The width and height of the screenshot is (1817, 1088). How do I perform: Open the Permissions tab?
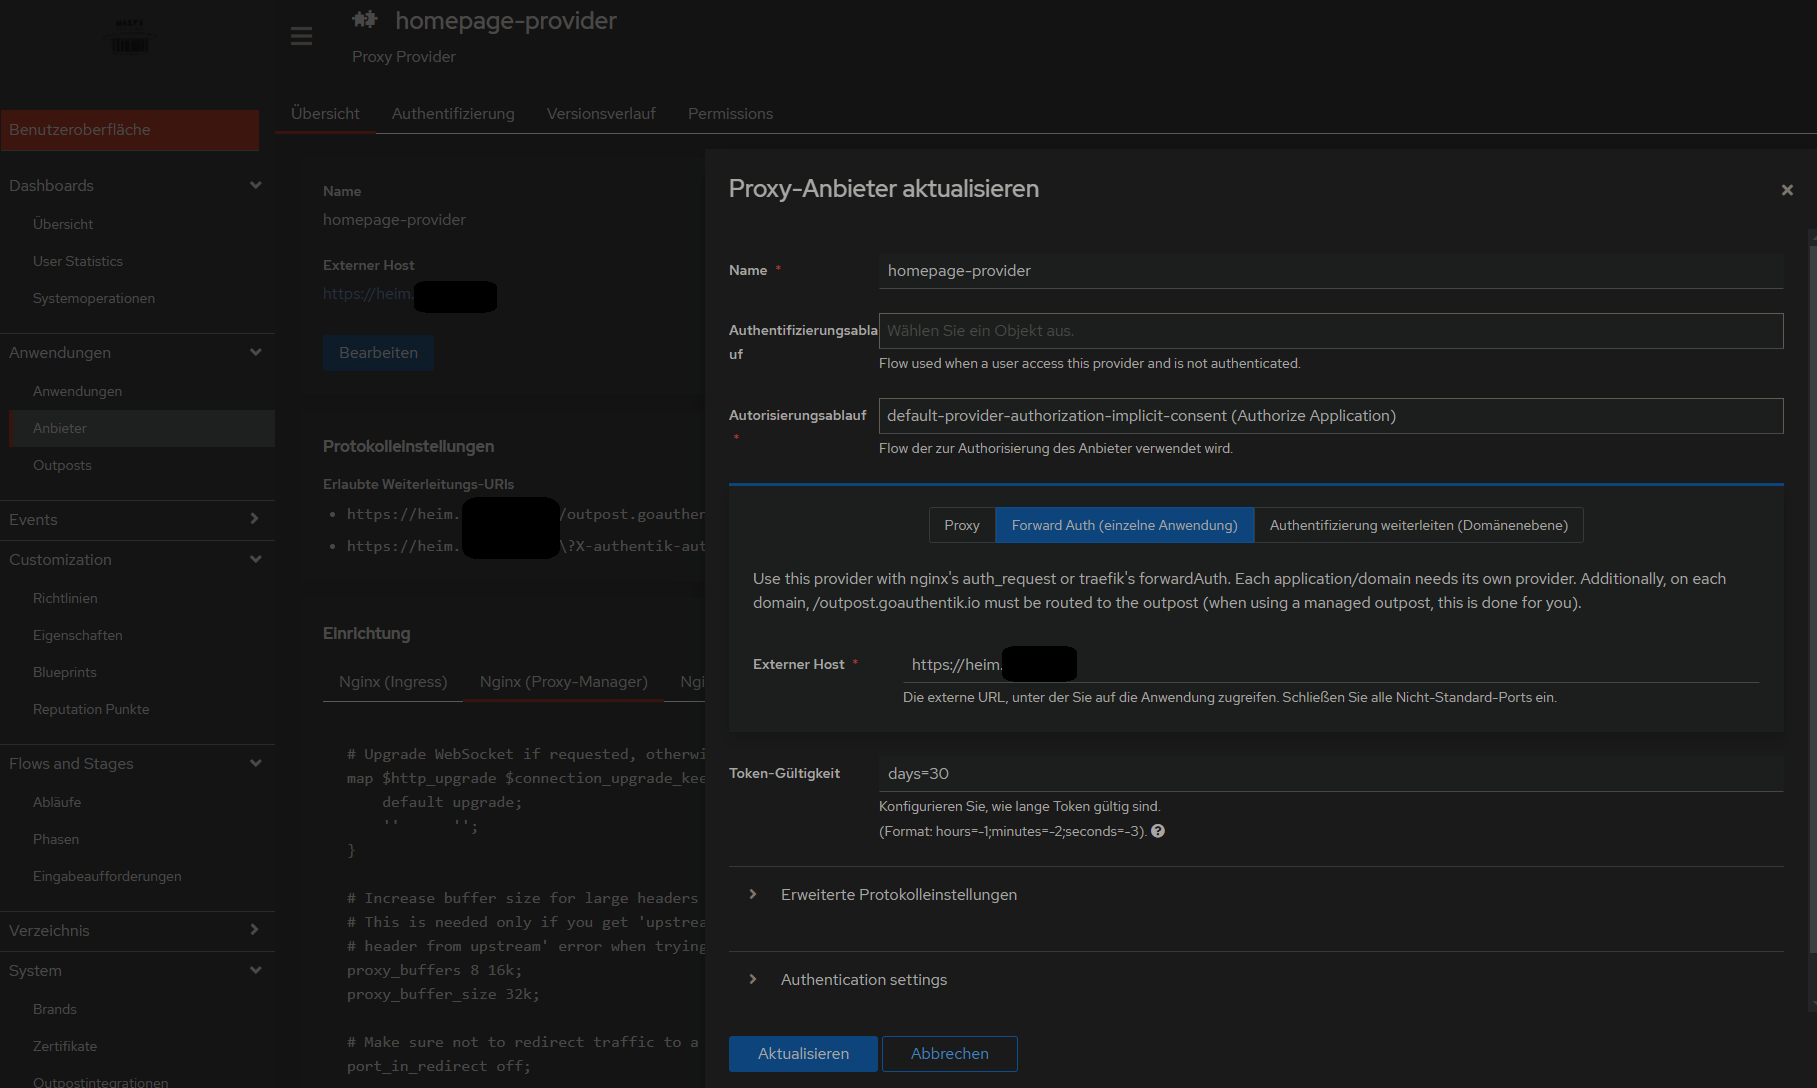click(730, 114)
